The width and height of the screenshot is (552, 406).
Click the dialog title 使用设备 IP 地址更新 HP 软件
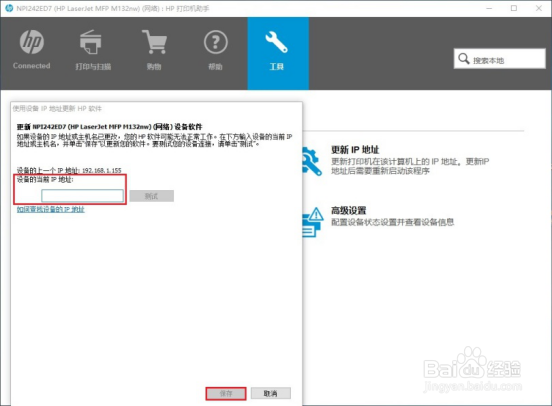(57, 108)
